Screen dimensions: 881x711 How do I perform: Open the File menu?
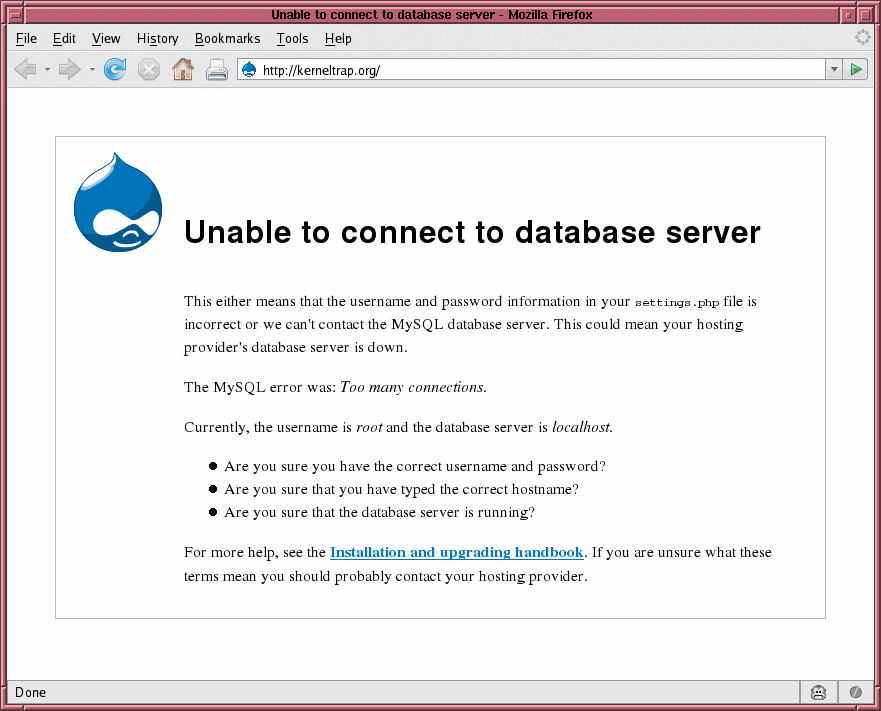click(26, 38)
